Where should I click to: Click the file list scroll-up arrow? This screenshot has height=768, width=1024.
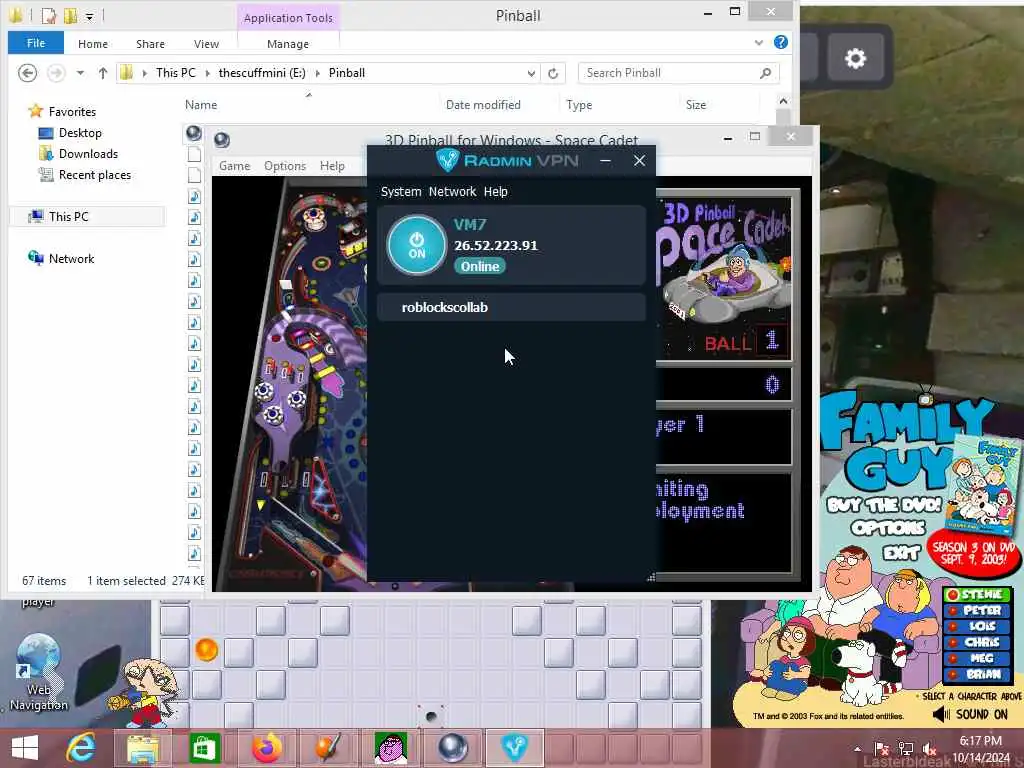[783, 101]
